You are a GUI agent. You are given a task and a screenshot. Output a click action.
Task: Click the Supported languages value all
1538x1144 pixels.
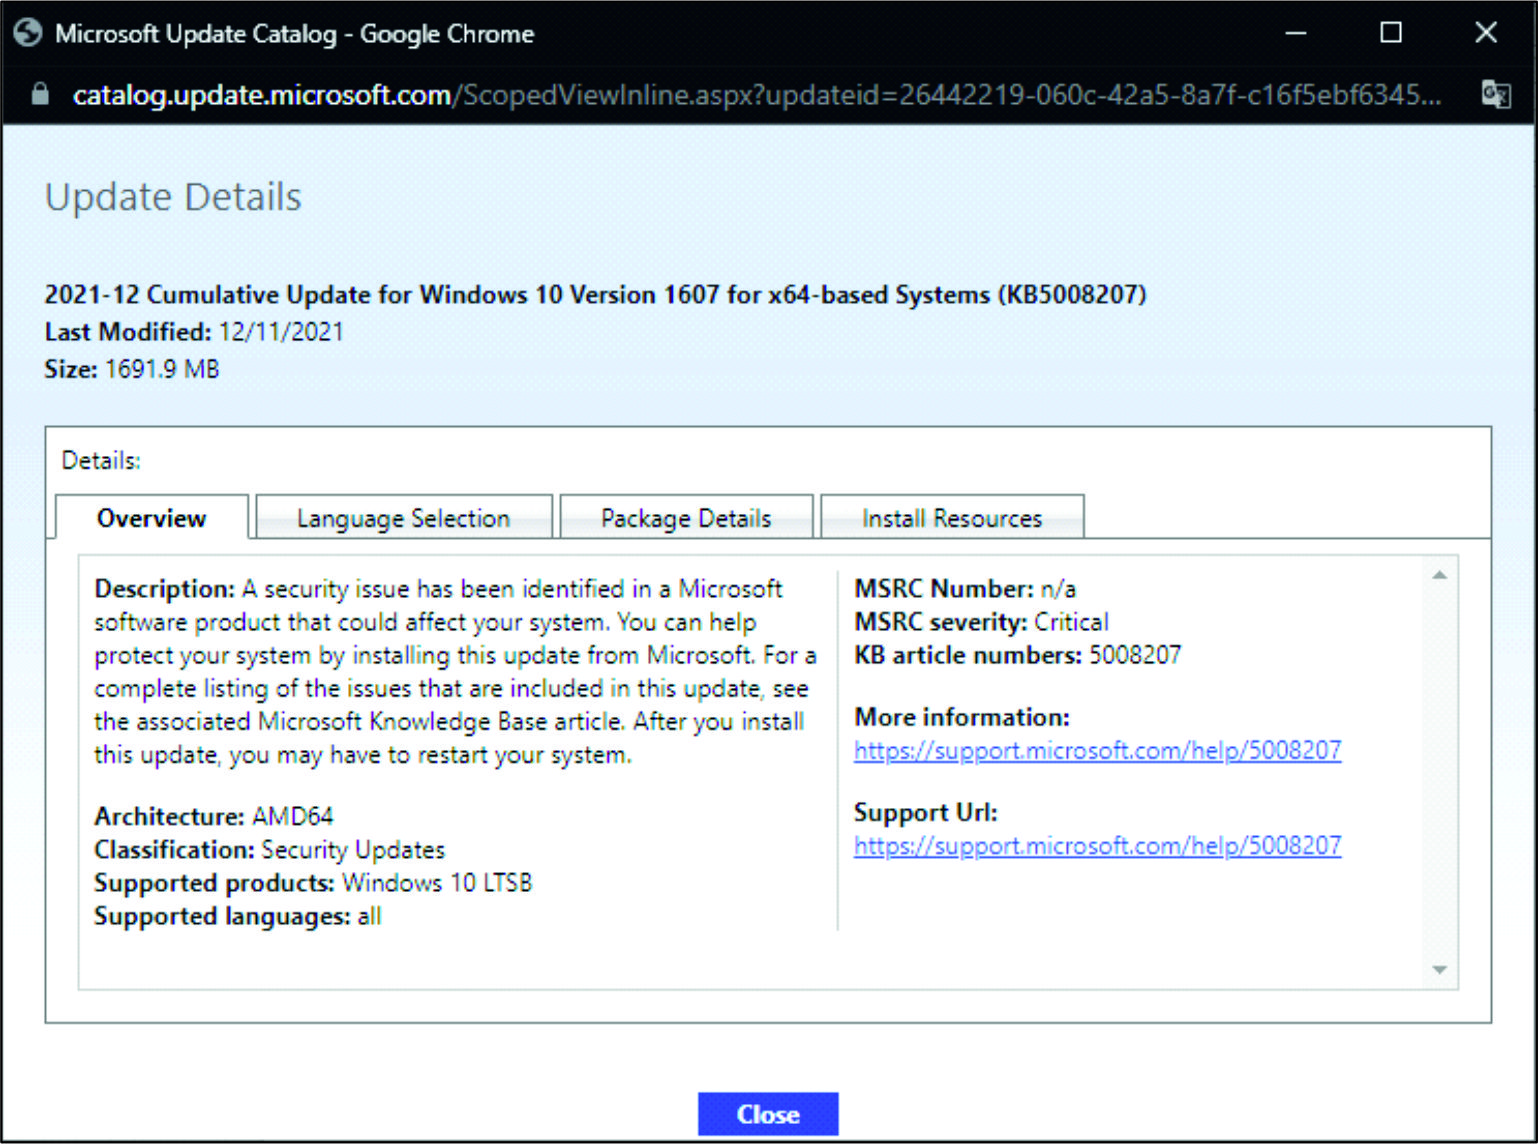point(369,916)
